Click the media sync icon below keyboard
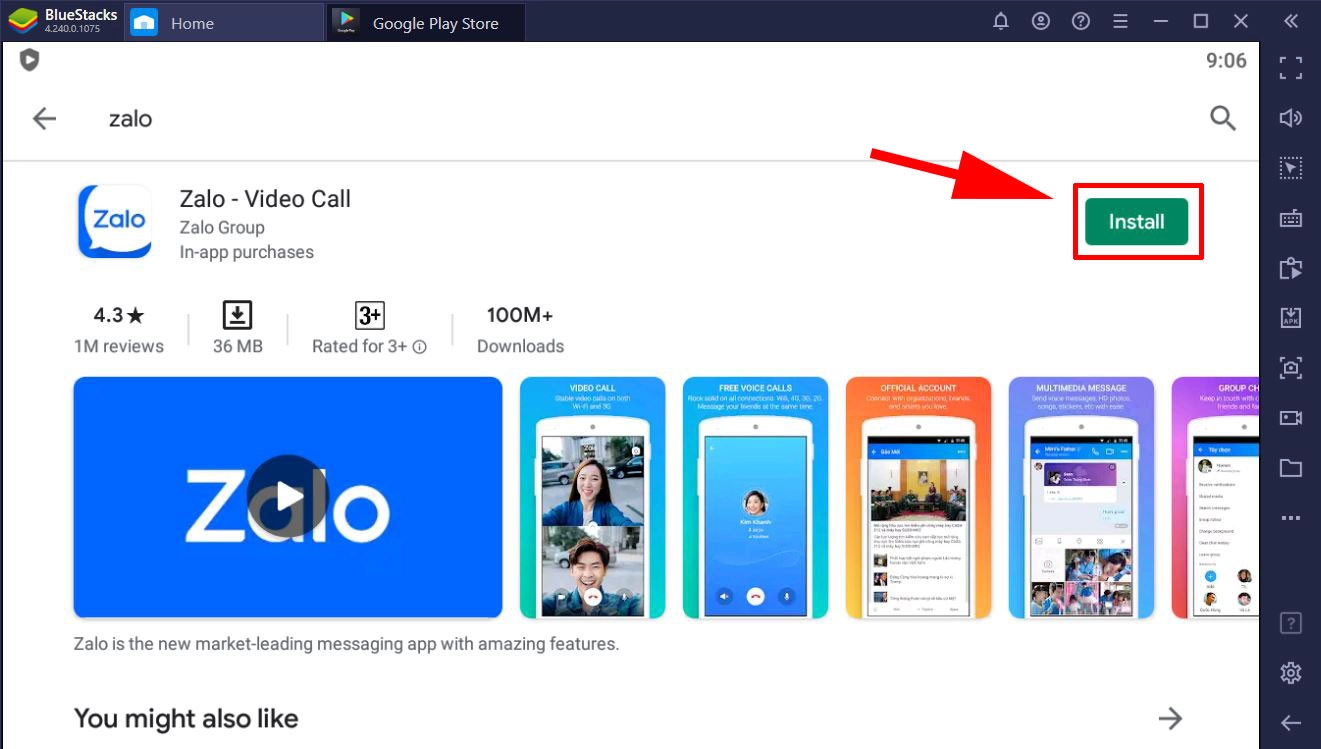This screenshot has width=1321, height=749. click(1291, 268)
